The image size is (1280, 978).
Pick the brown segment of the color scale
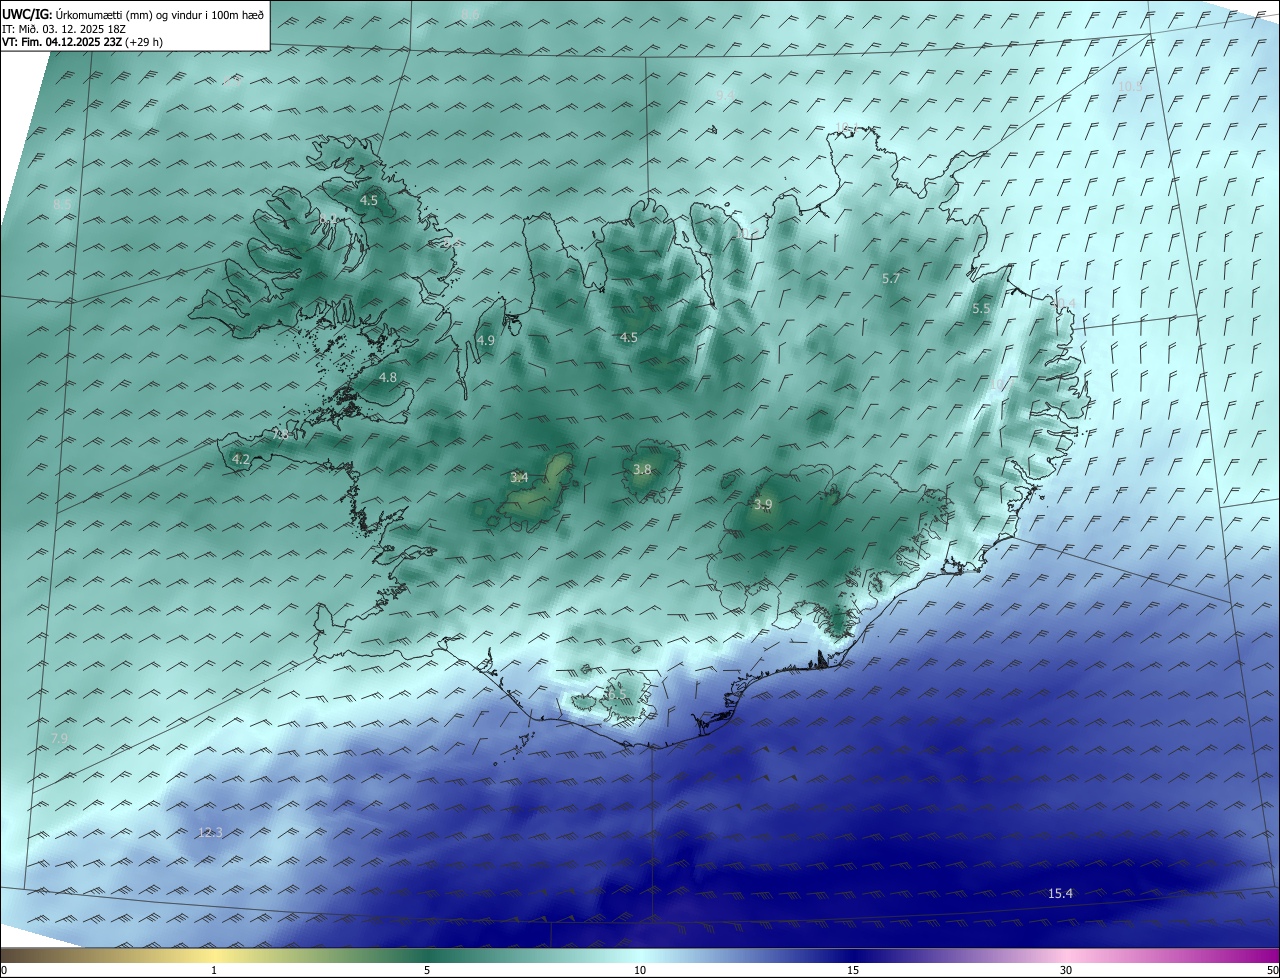50,955
